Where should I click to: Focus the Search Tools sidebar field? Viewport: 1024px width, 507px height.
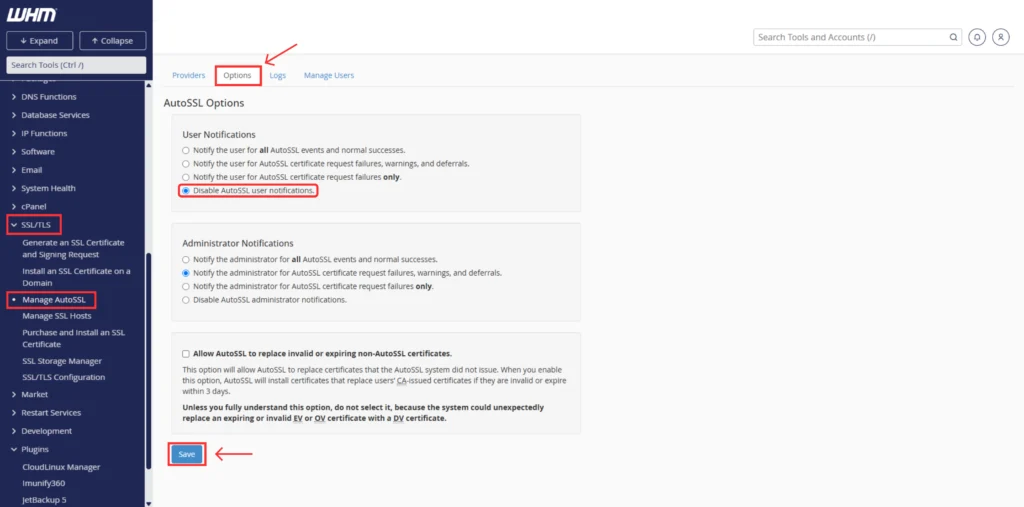76,65
